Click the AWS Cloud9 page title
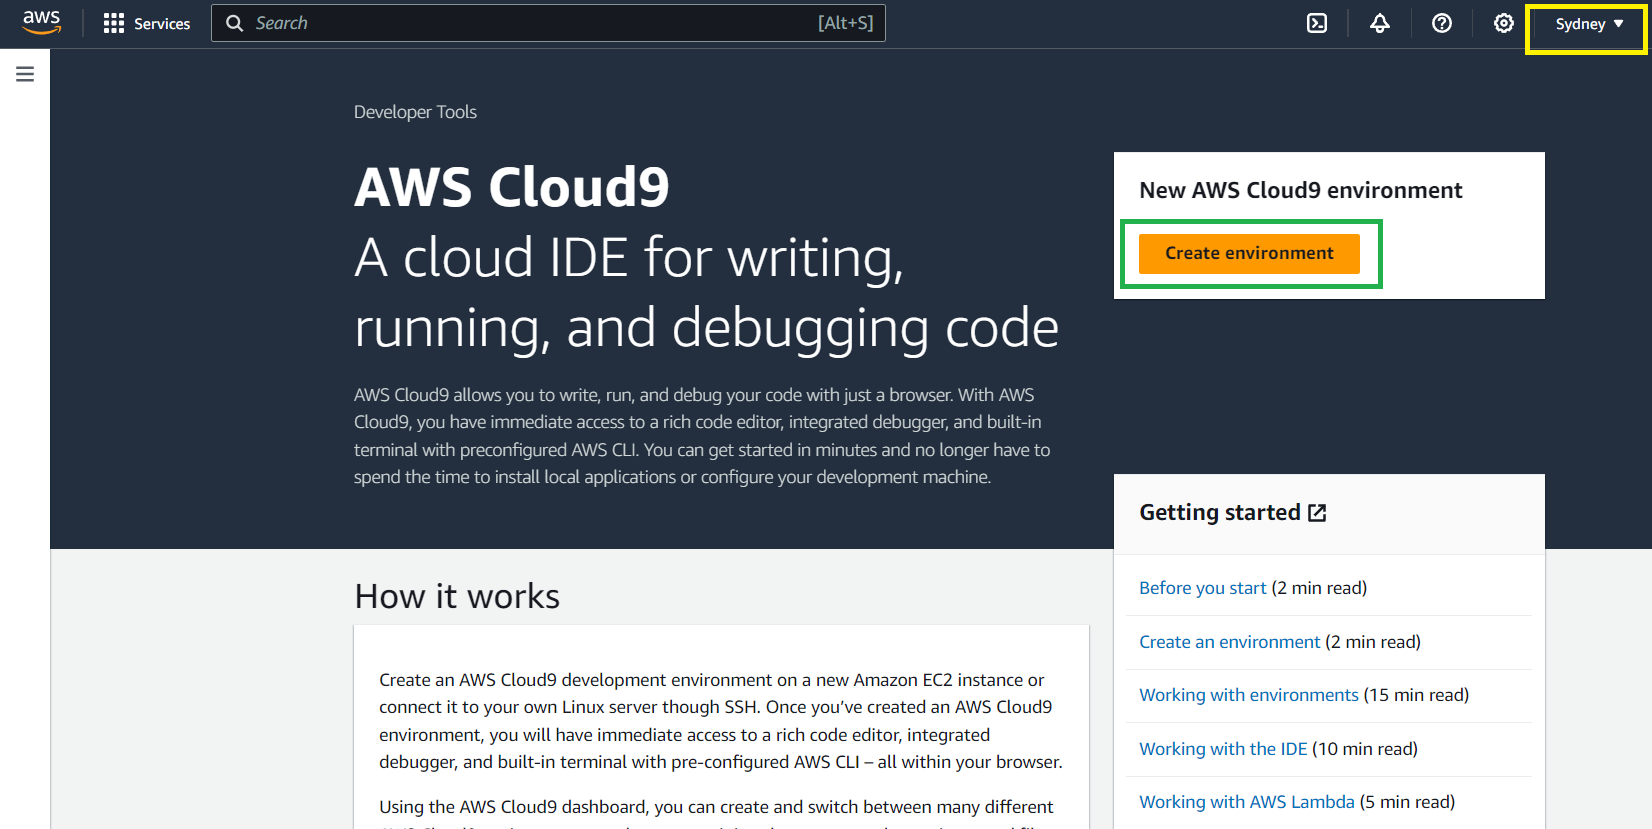Image resolution: width=1652 pixels, height=829 pixels. coord(512,187)
